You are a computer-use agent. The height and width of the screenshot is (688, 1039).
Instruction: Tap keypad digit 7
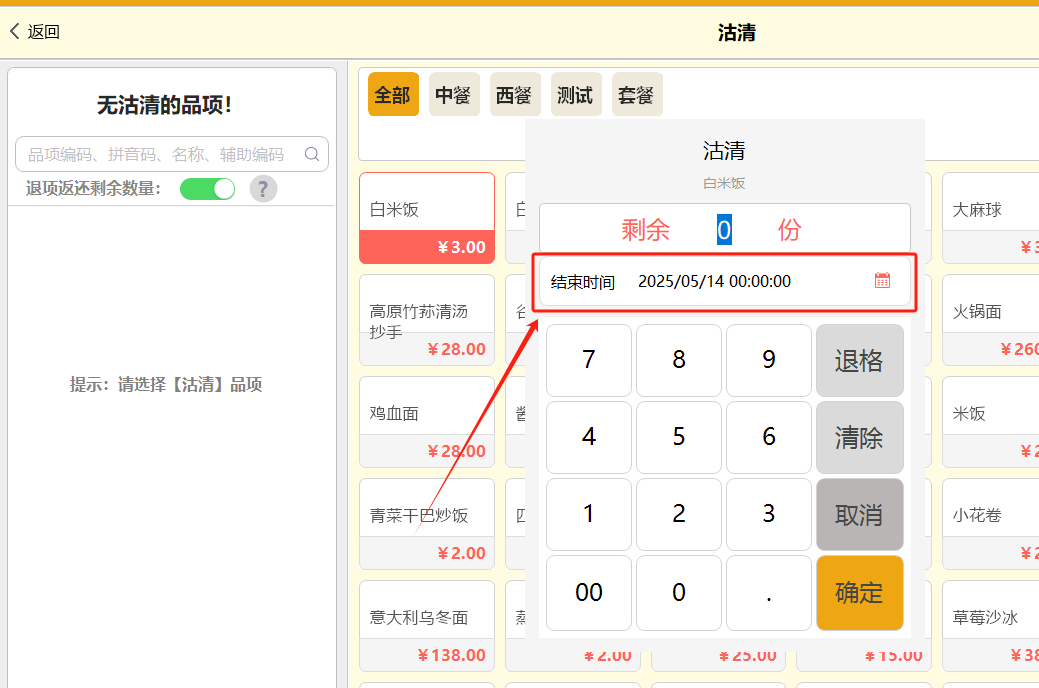pos(589,361)
